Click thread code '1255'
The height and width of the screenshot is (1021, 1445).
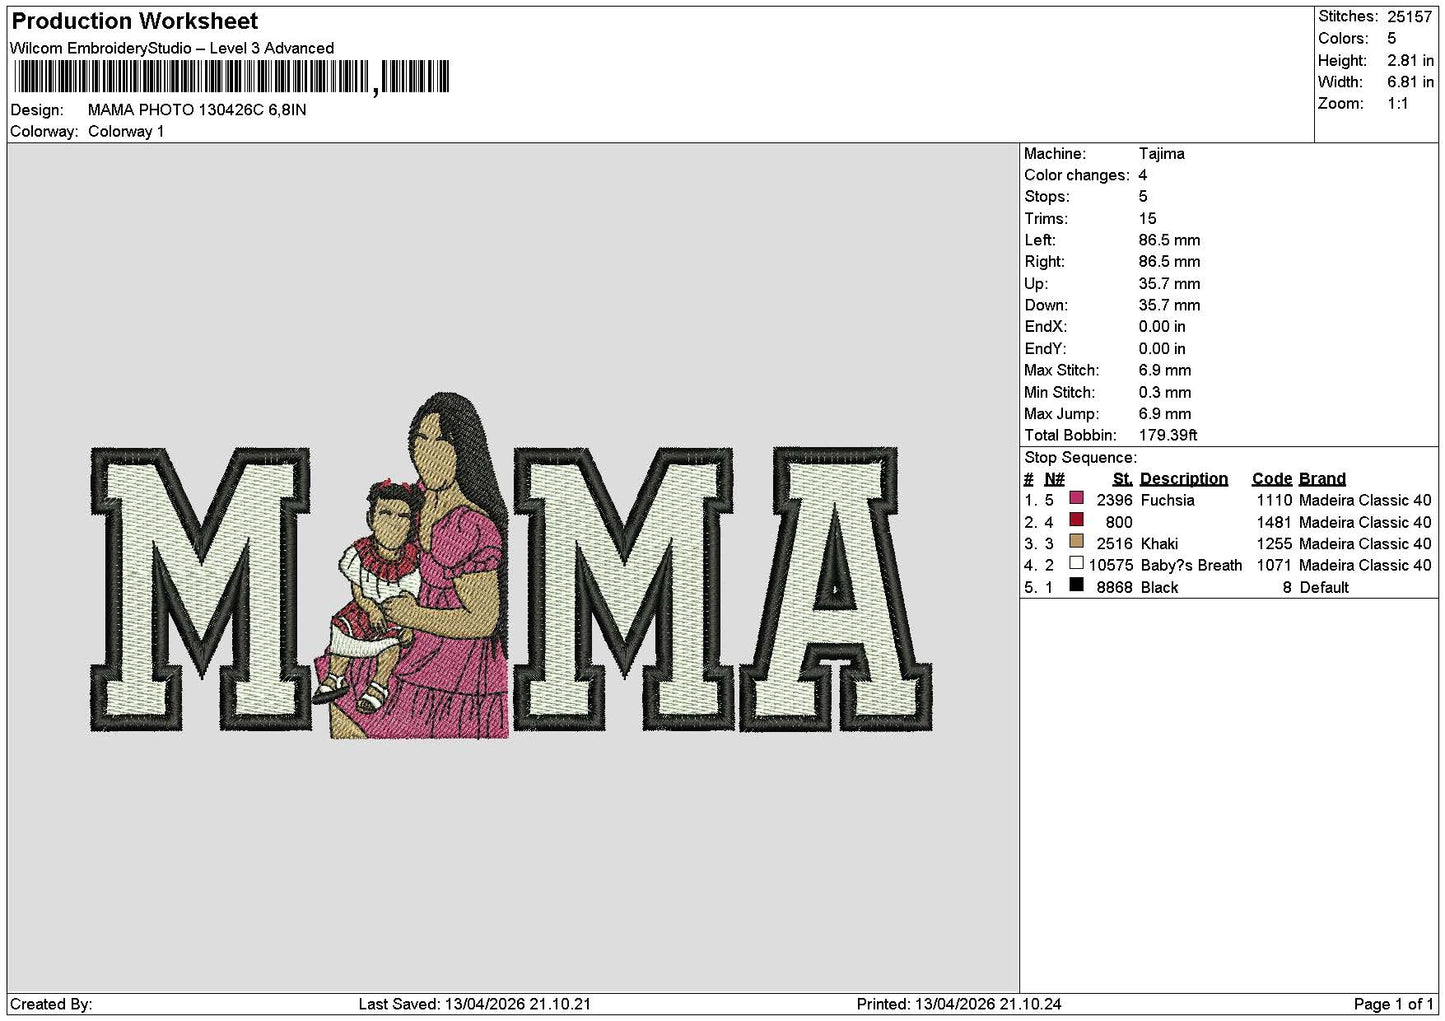point(1274,544)
